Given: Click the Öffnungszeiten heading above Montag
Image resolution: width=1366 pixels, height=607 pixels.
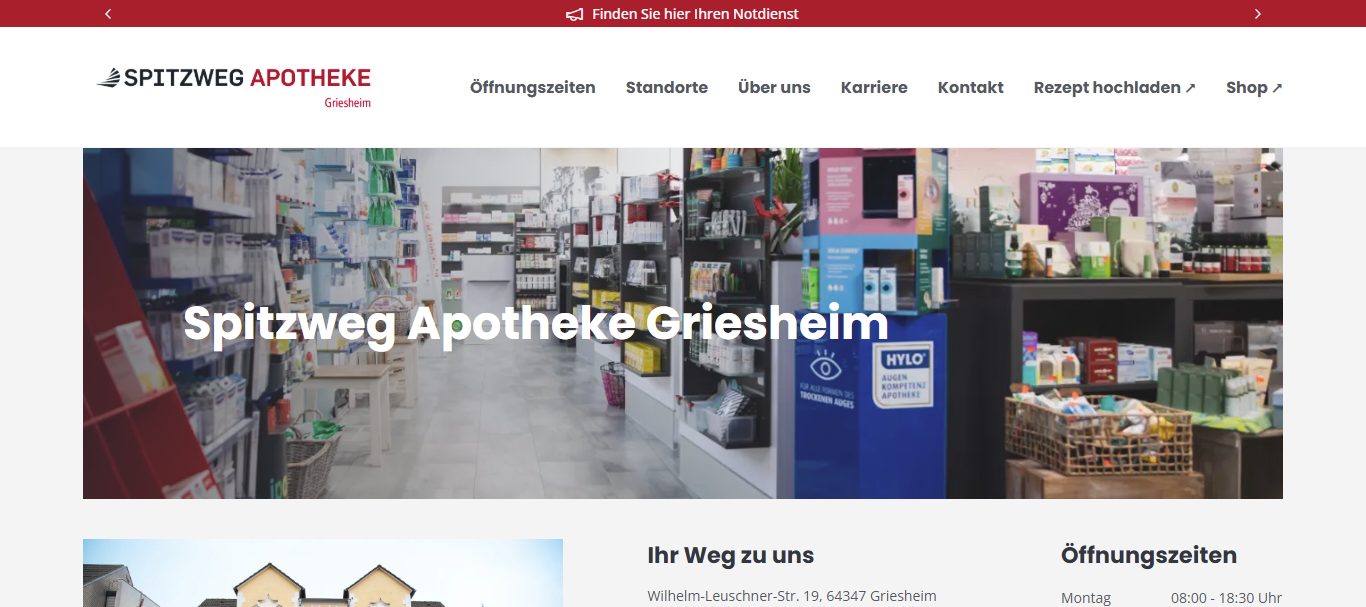Looking at the screenshot, I should [x=1149, y=555].
